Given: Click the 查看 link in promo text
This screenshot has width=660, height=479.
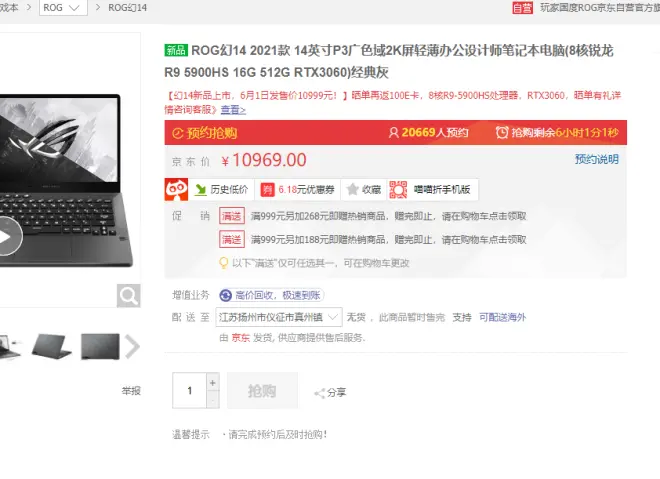Looking at the screenshot, I should point(233,110).
